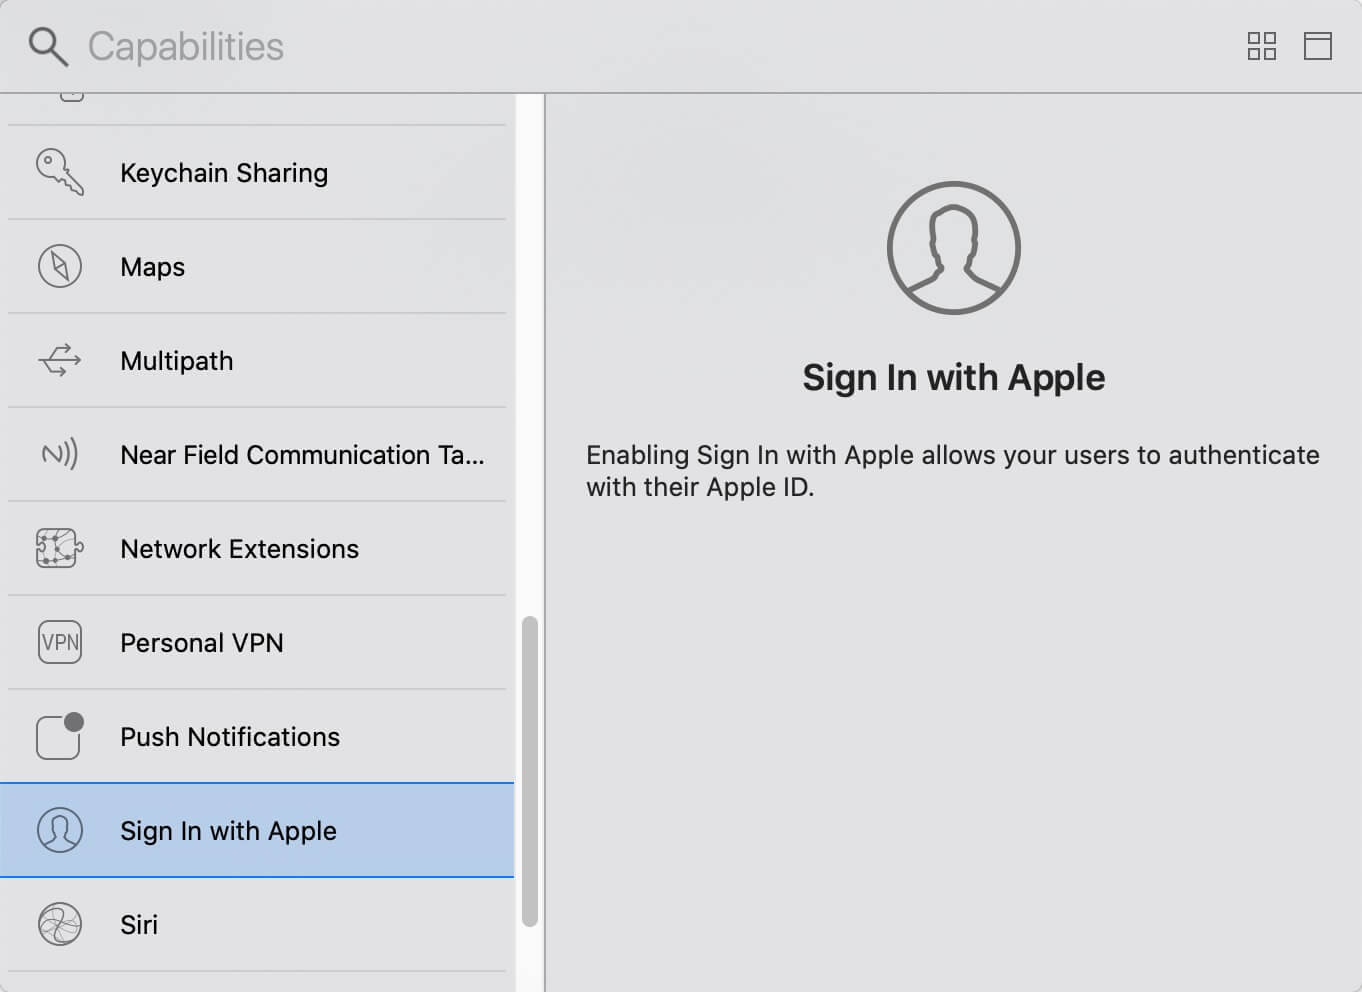Click the Network Extensions puzzle icon
This screenshot has height=992, width=1362.
pyautogui.click(x=60, y=548)
